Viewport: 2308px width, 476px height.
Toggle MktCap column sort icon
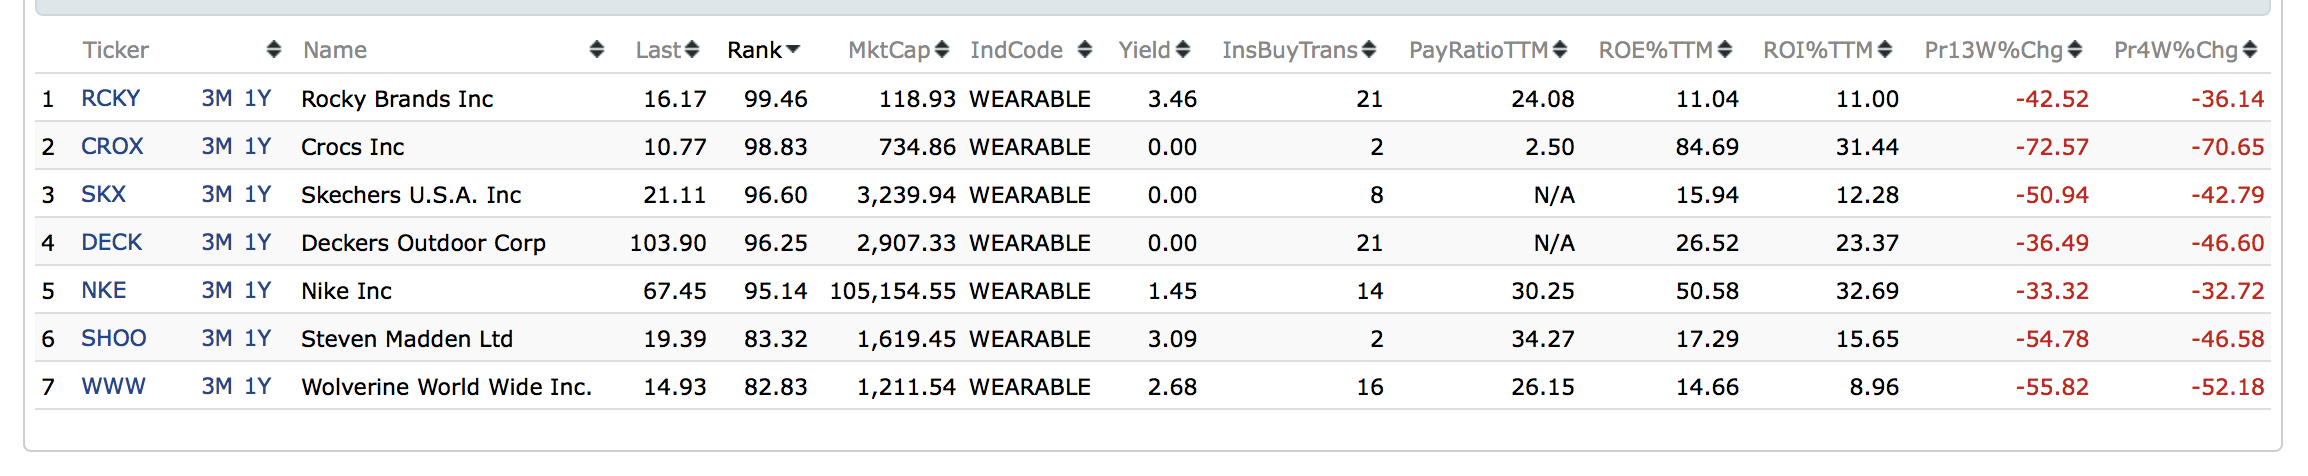pos(942,50)
